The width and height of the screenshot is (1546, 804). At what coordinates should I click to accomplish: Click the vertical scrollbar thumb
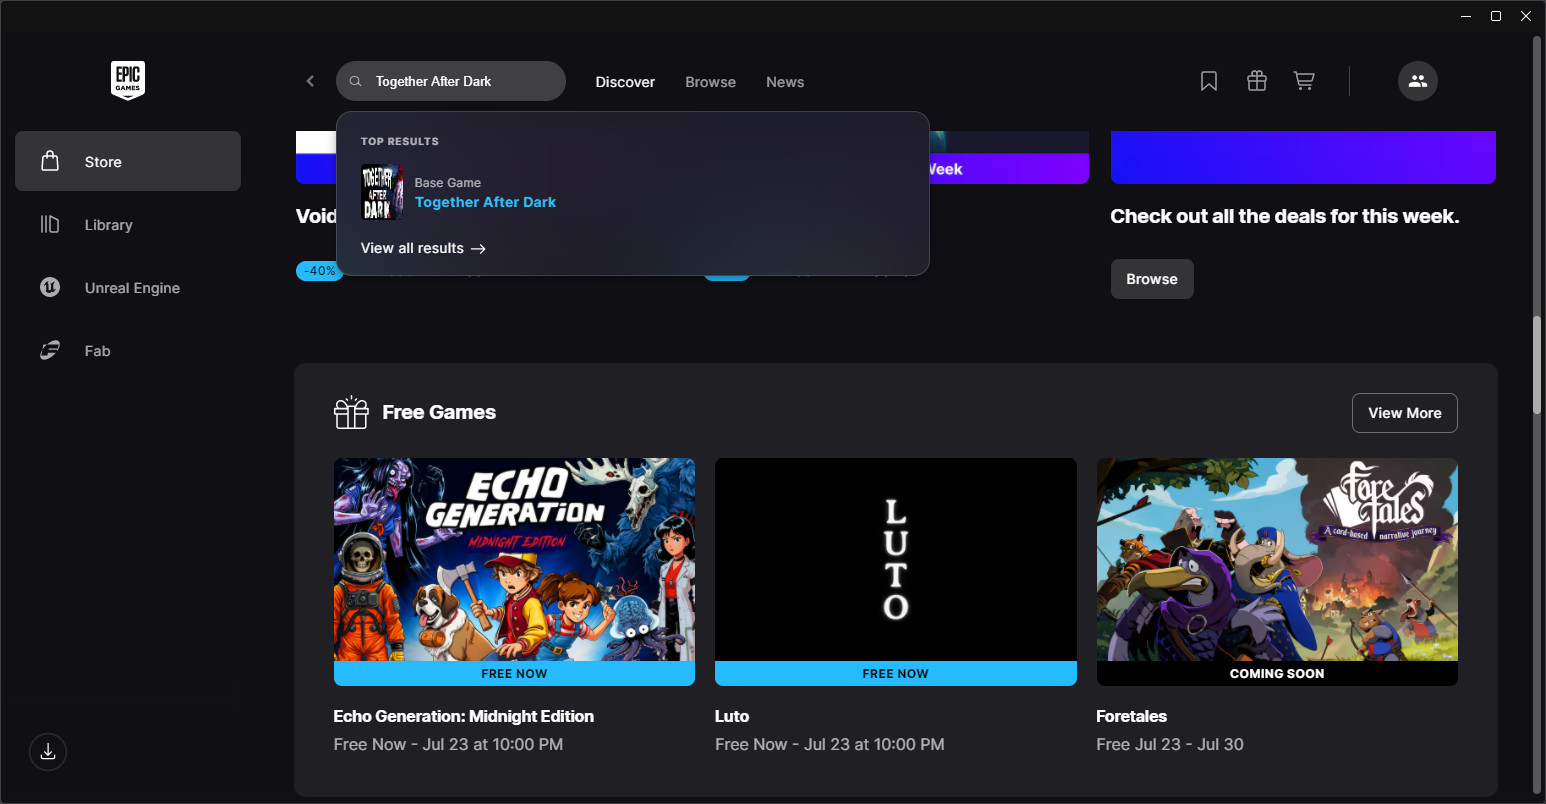pyautogui.click(x=1537, y=365)
